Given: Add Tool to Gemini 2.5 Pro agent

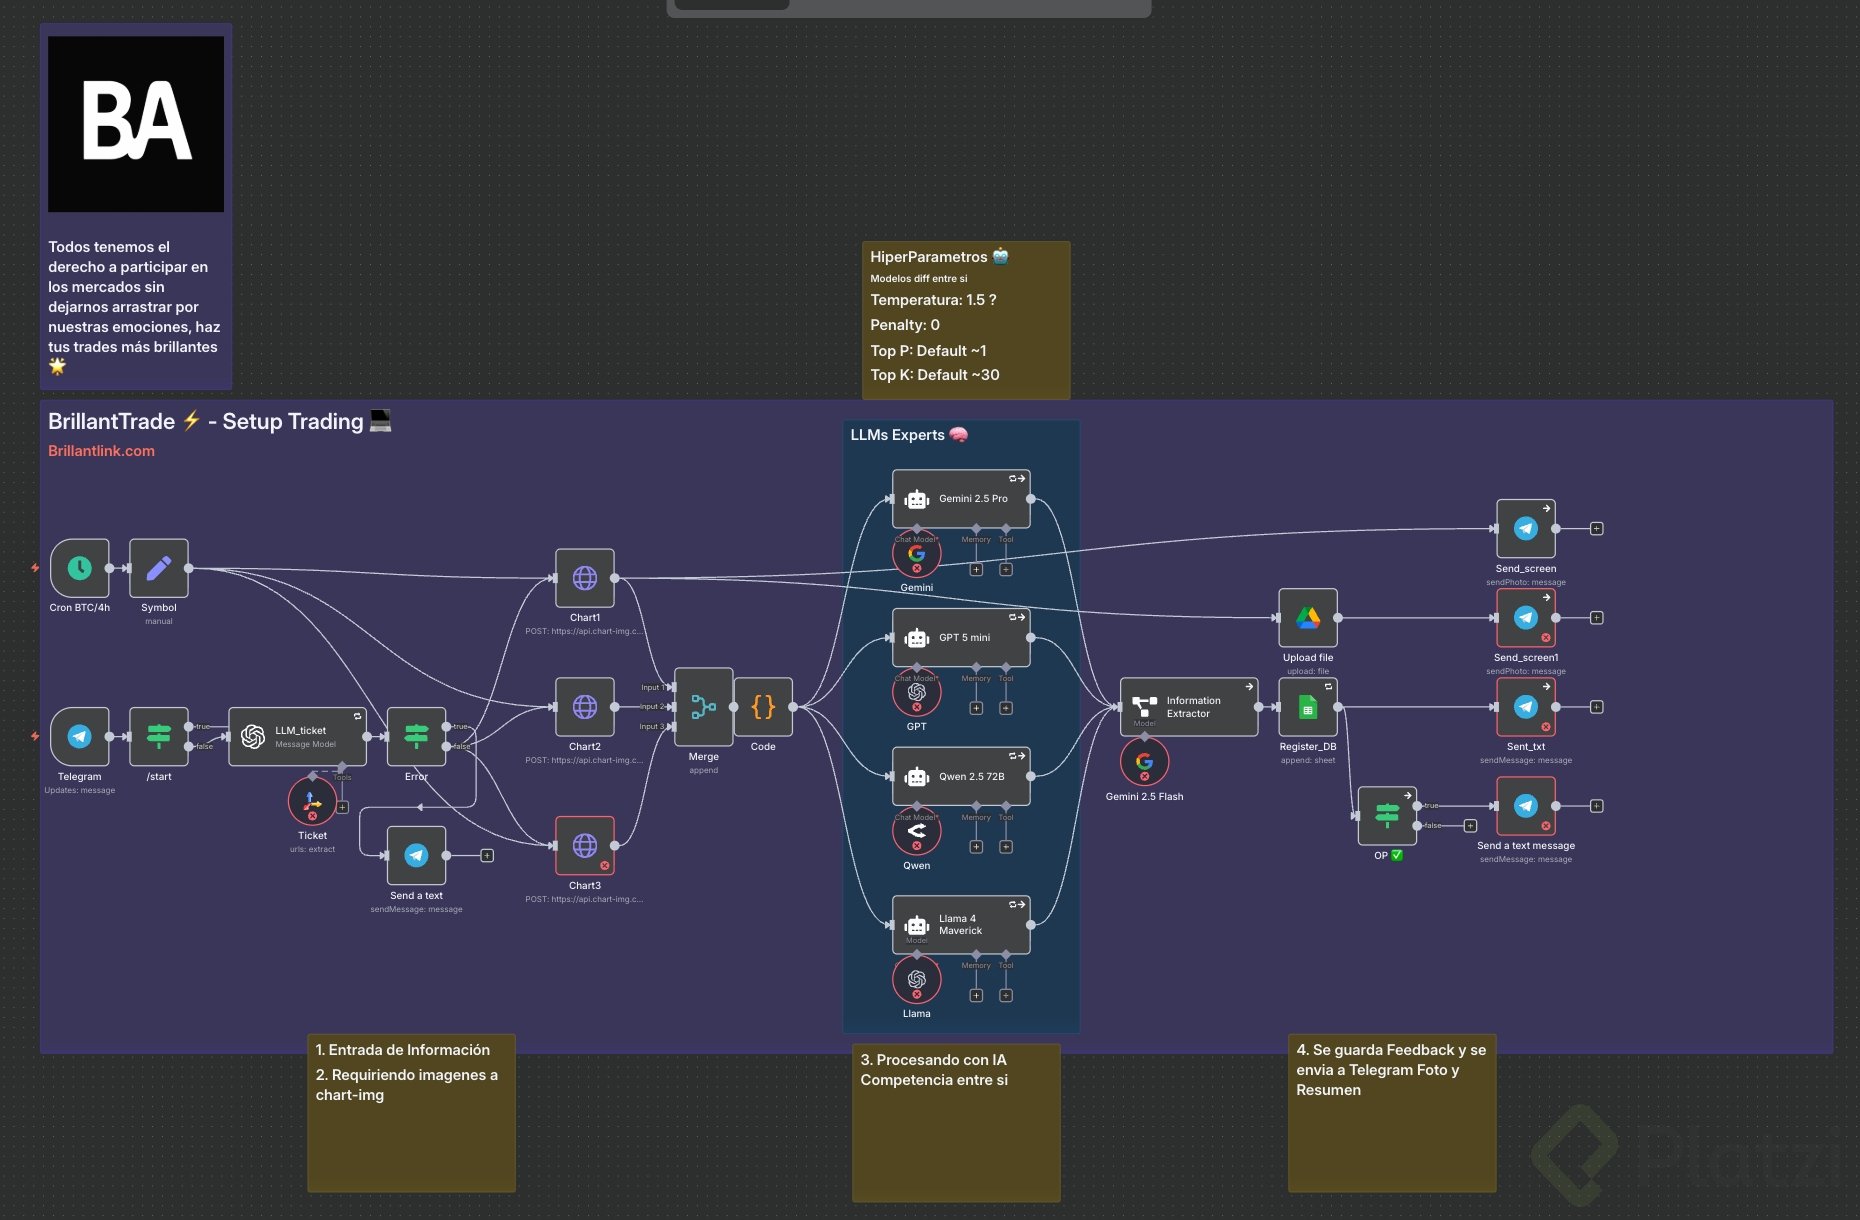Looking at the screenshot, I should (x=1006, y=570).
